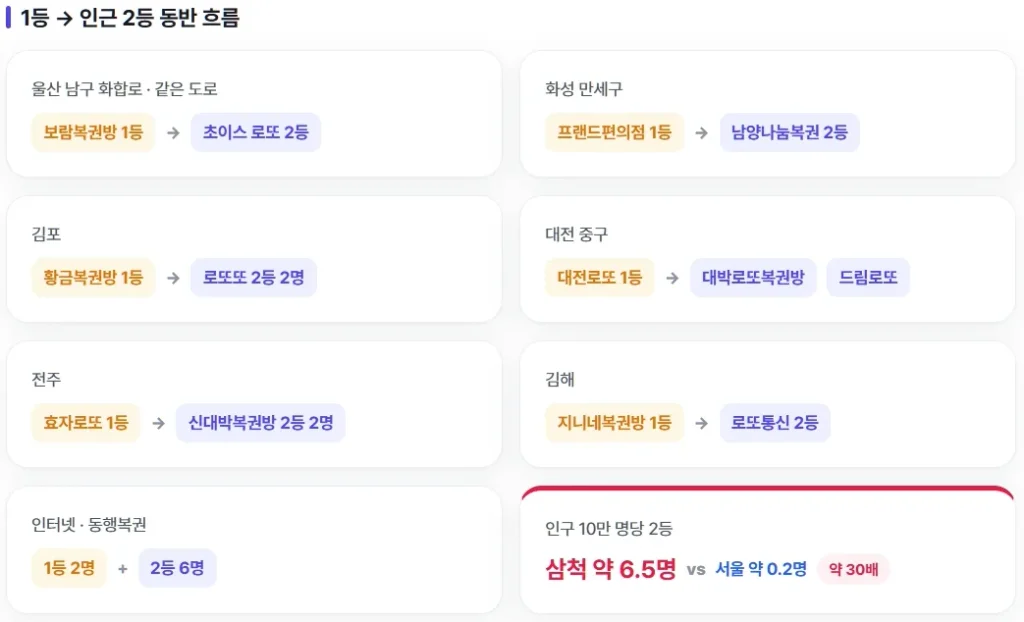Click arrow between 보람복권방 and 초이스 로또
The image size is (1024, 622).
(x=173, y=133)
